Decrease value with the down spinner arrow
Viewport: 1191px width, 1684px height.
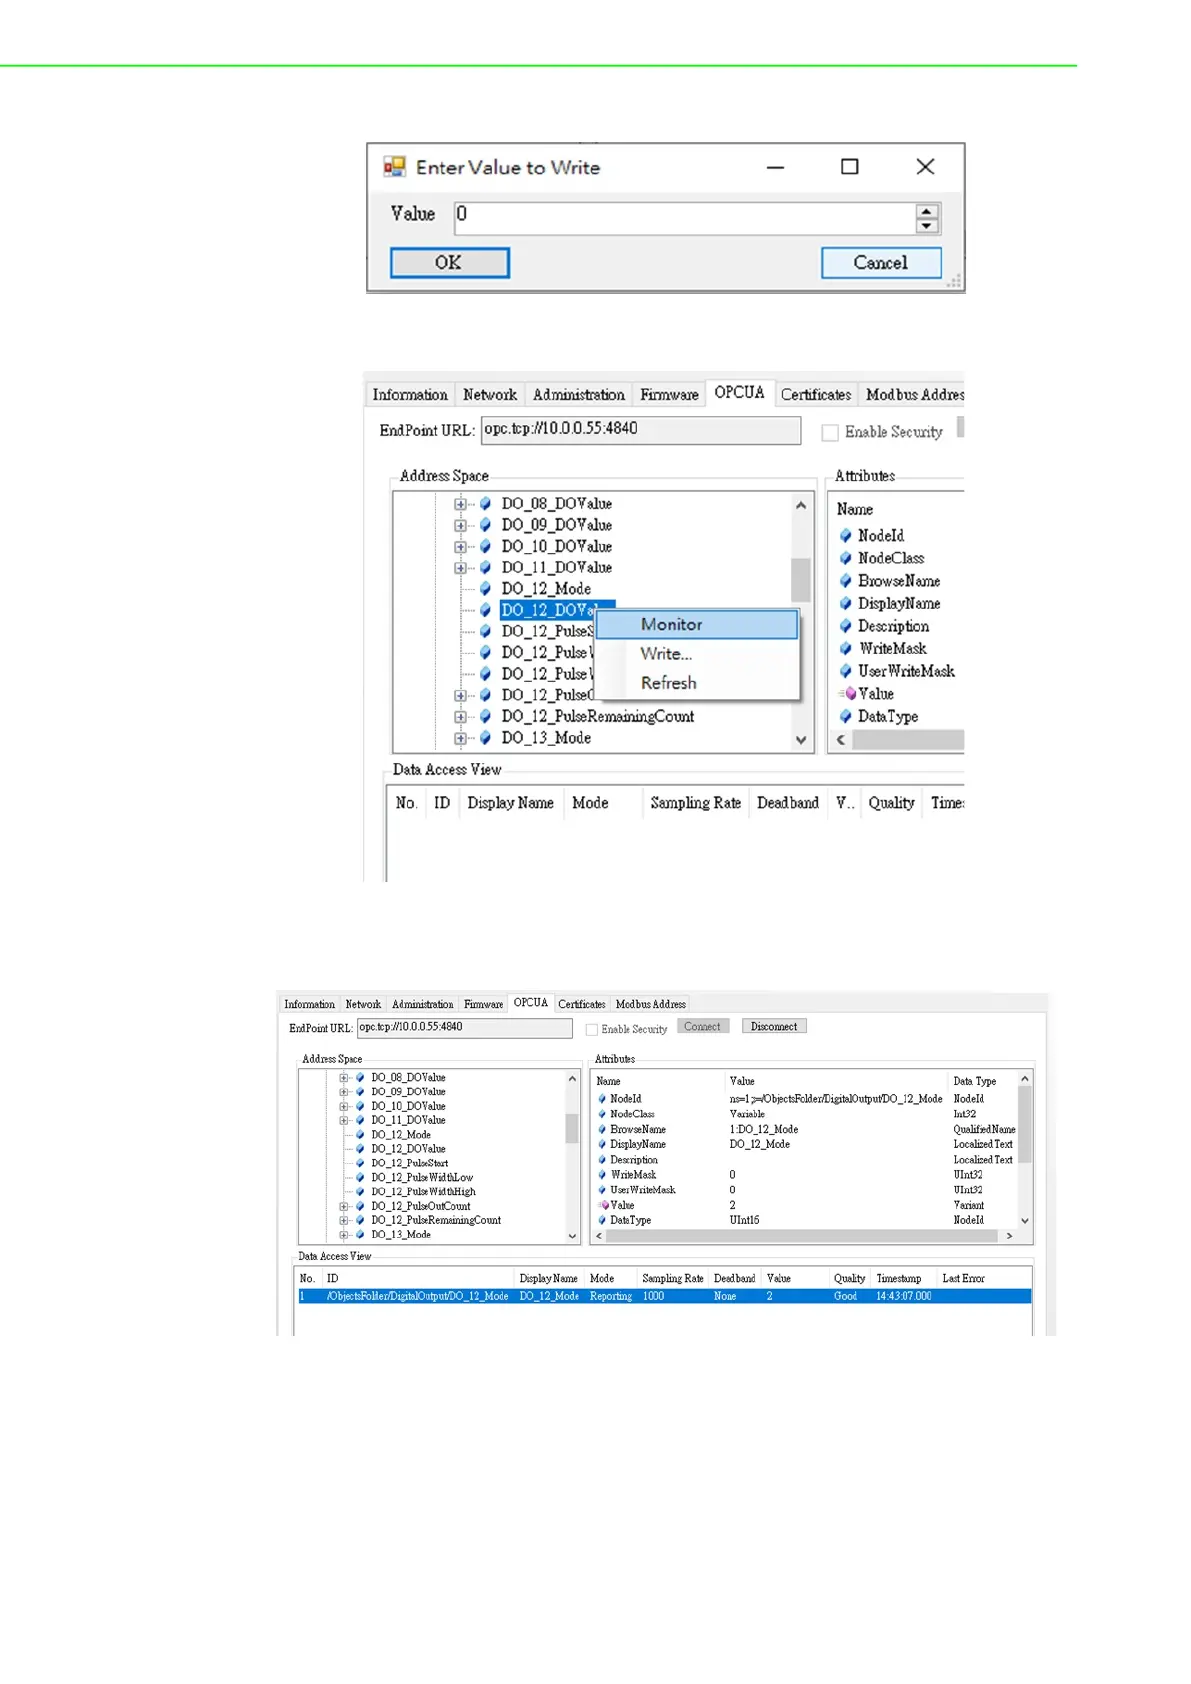click(927, 226)
